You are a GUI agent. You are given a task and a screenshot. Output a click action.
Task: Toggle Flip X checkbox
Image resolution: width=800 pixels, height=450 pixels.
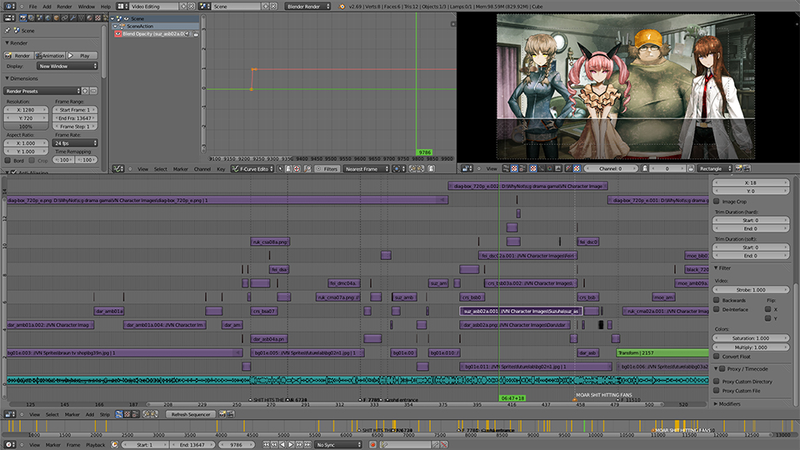pos(768,309)
